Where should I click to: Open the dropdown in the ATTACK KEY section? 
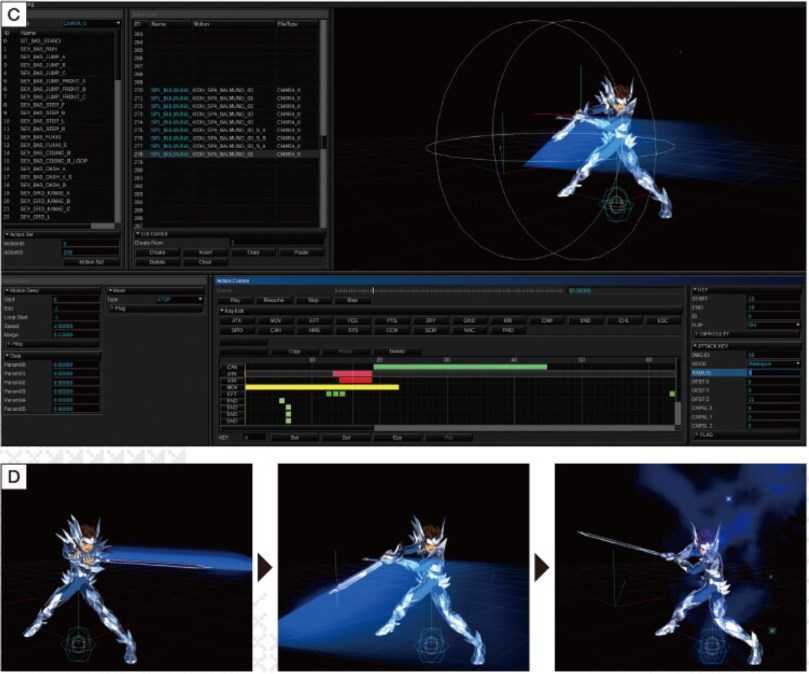click(x=774, y=364)
